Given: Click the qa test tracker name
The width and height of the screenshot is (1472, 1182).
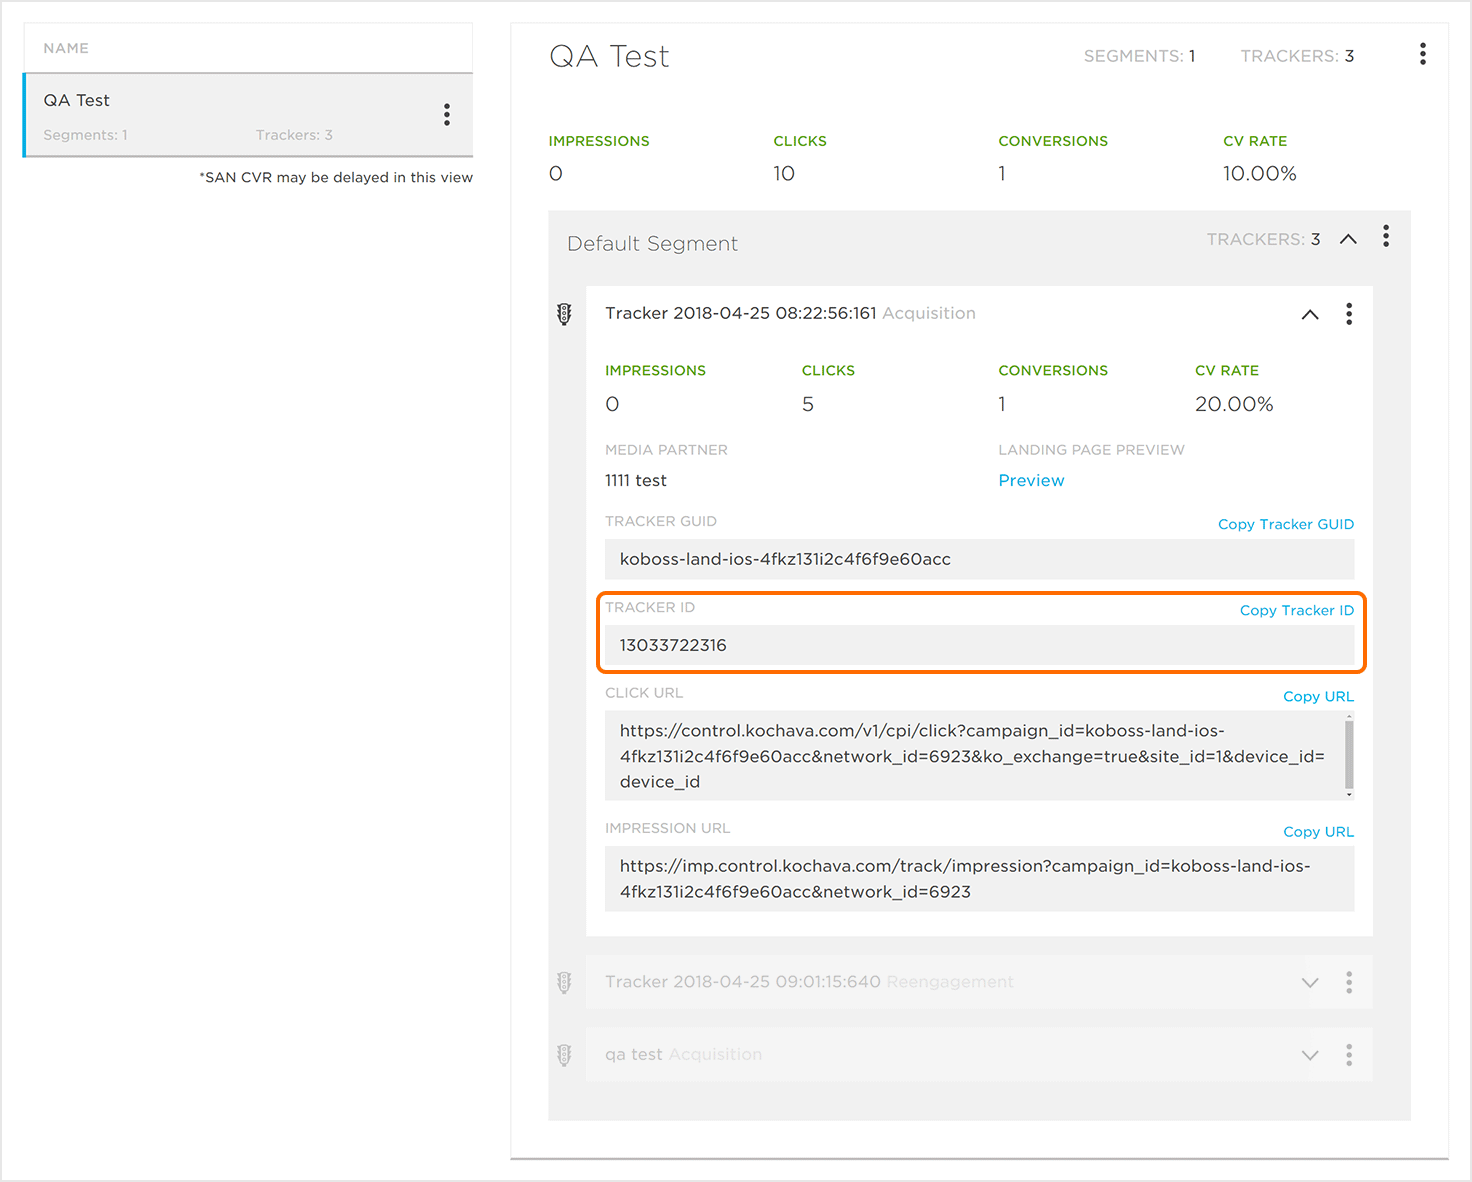Looking at the screenshot, I should pos(633,1054).
